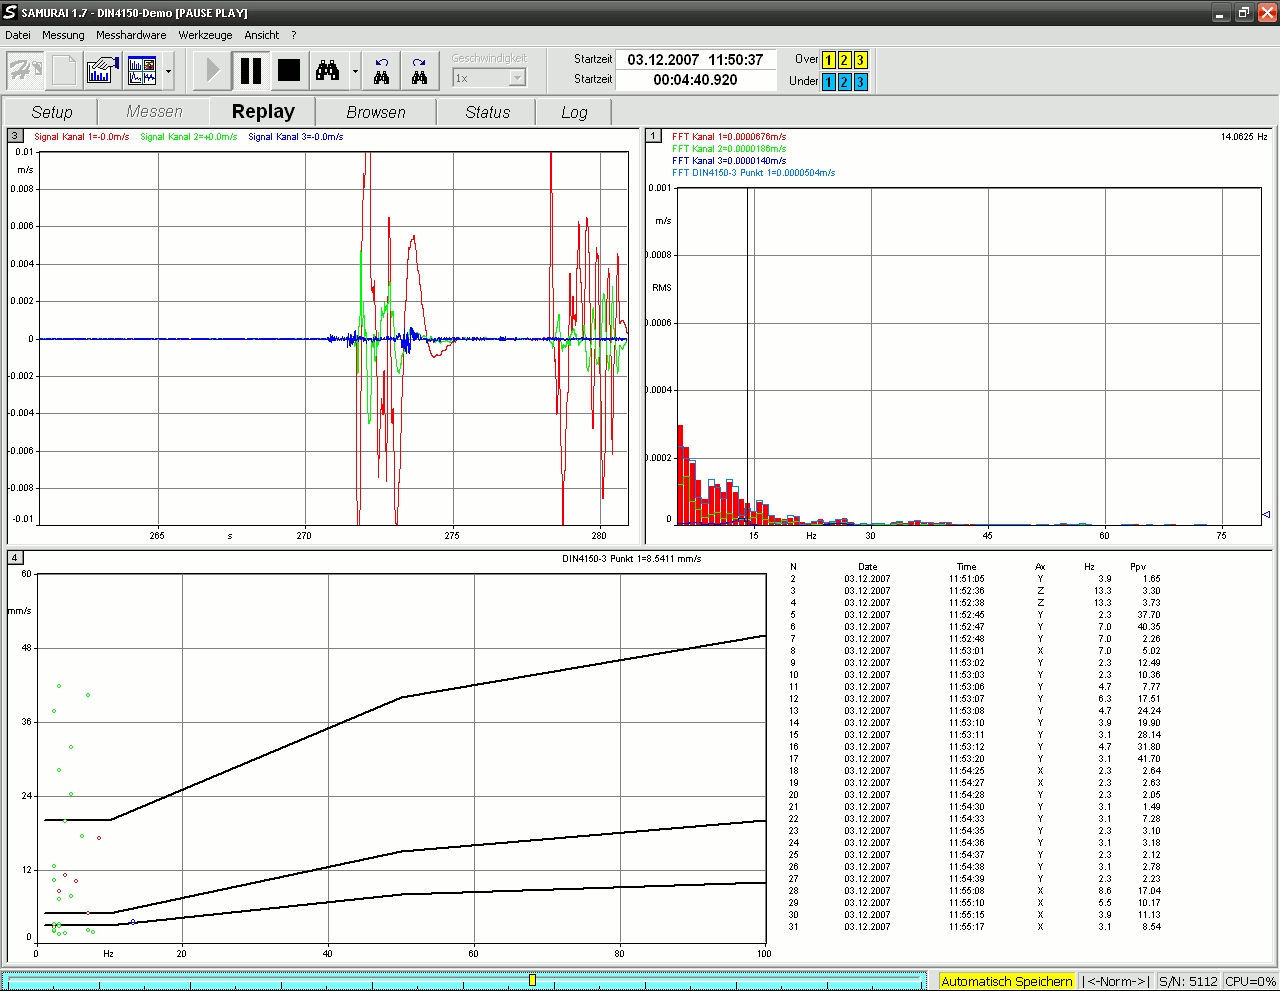
Task: Toggle the yellow Over channel 3 indicator
Action: [x=859, y=60]
